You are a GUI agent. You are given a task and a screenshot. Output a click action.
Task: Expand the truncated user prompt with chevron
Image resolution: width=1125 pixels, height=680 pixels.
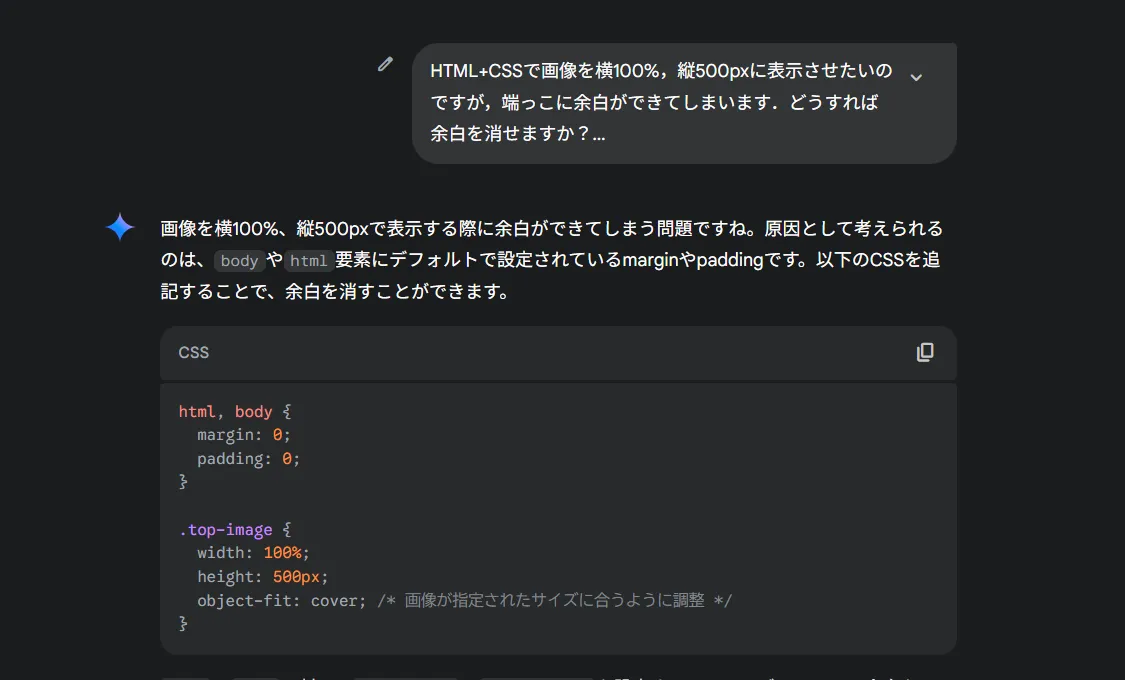(915, 77)
